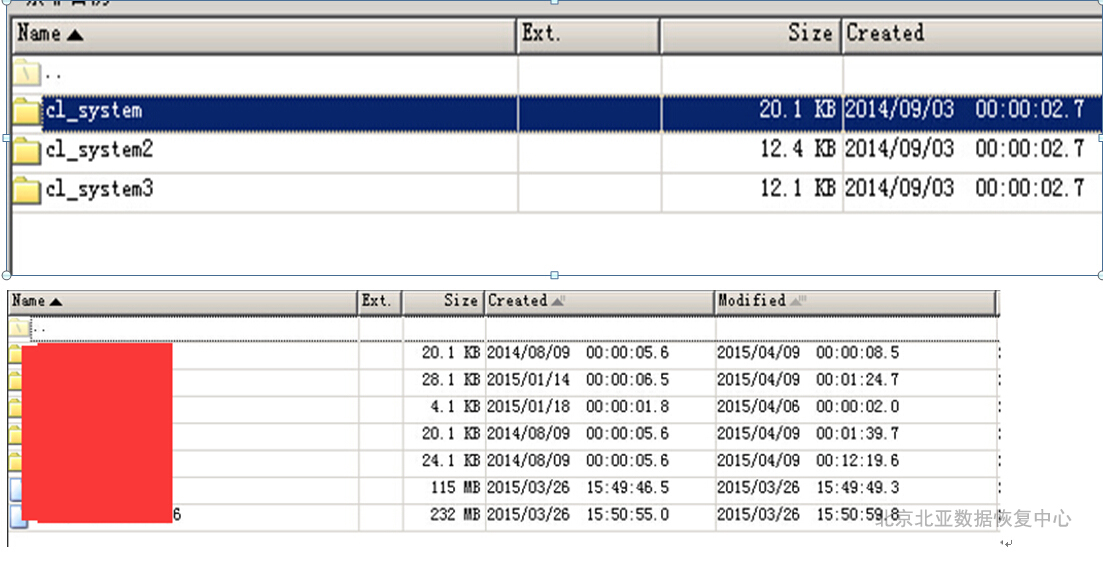Sort the upper list by the Name header

(264, 35)
